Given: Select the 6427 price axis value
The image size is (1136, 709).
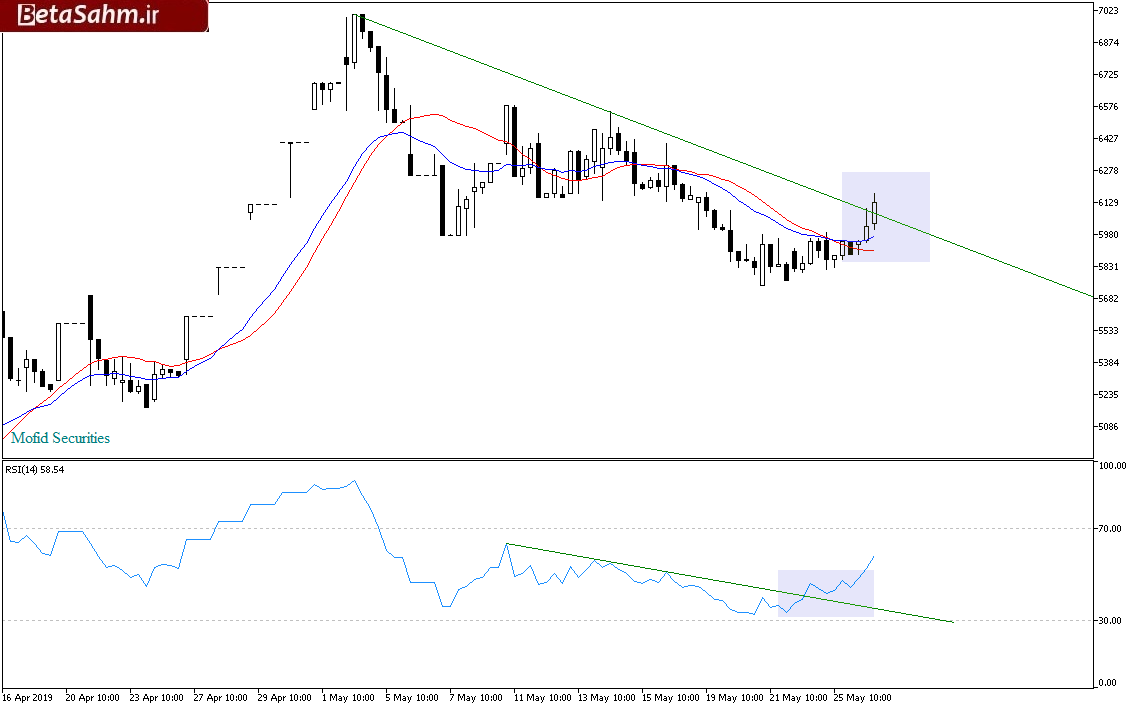Looking at the screenshot, I should click(x=1108, y=138).
